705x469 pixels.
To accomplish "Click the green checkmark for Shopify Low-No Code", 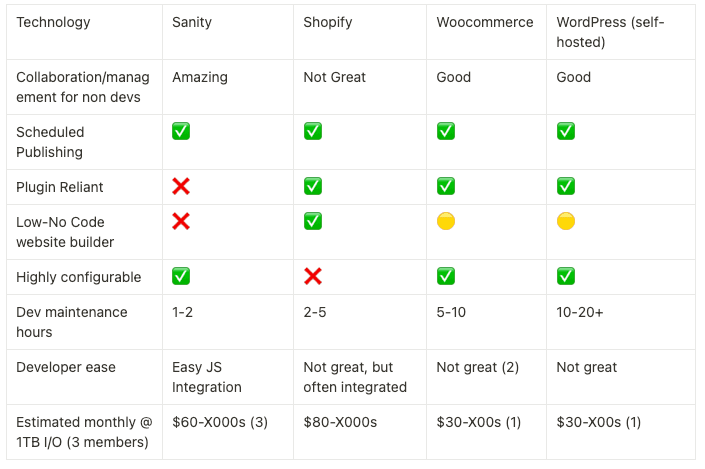I will 313,221.
